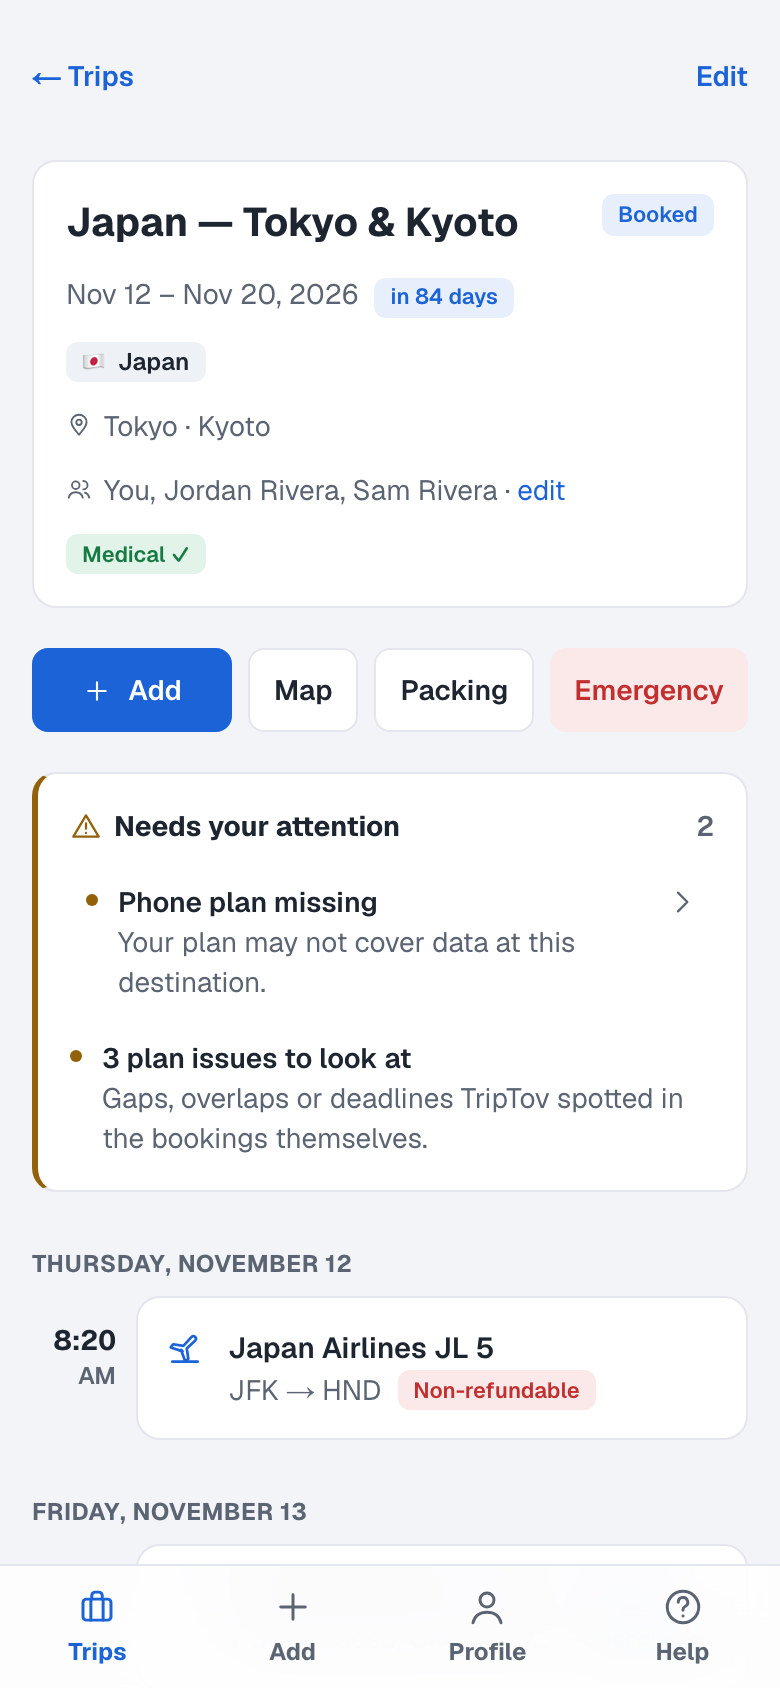This screenshot has width=780, height=1688.
Task: Click the suitcase Trips icon in bottom bar
Action: (x=97, y=1607)
